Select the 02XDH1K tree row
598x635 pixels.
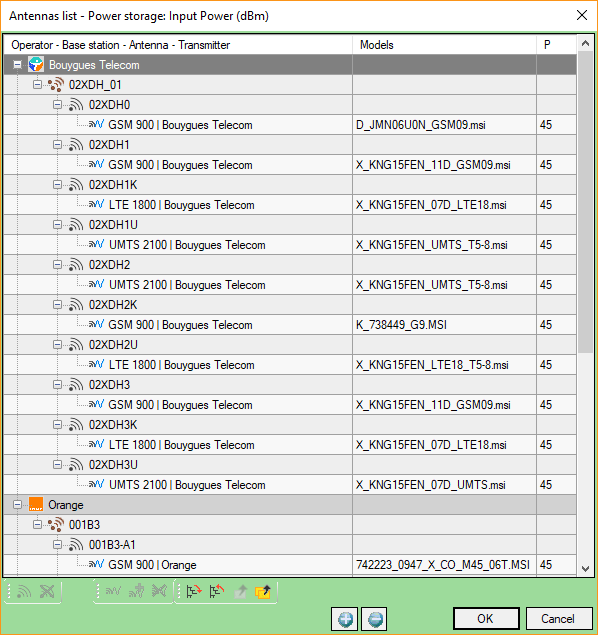pos(290,185)
